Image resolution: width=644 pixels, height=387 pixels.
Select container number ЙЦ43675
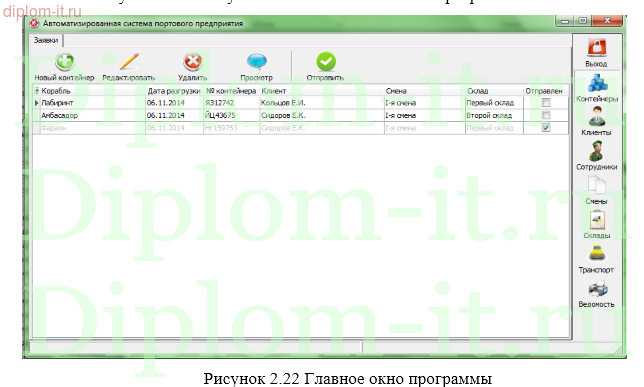coord(232,115)
